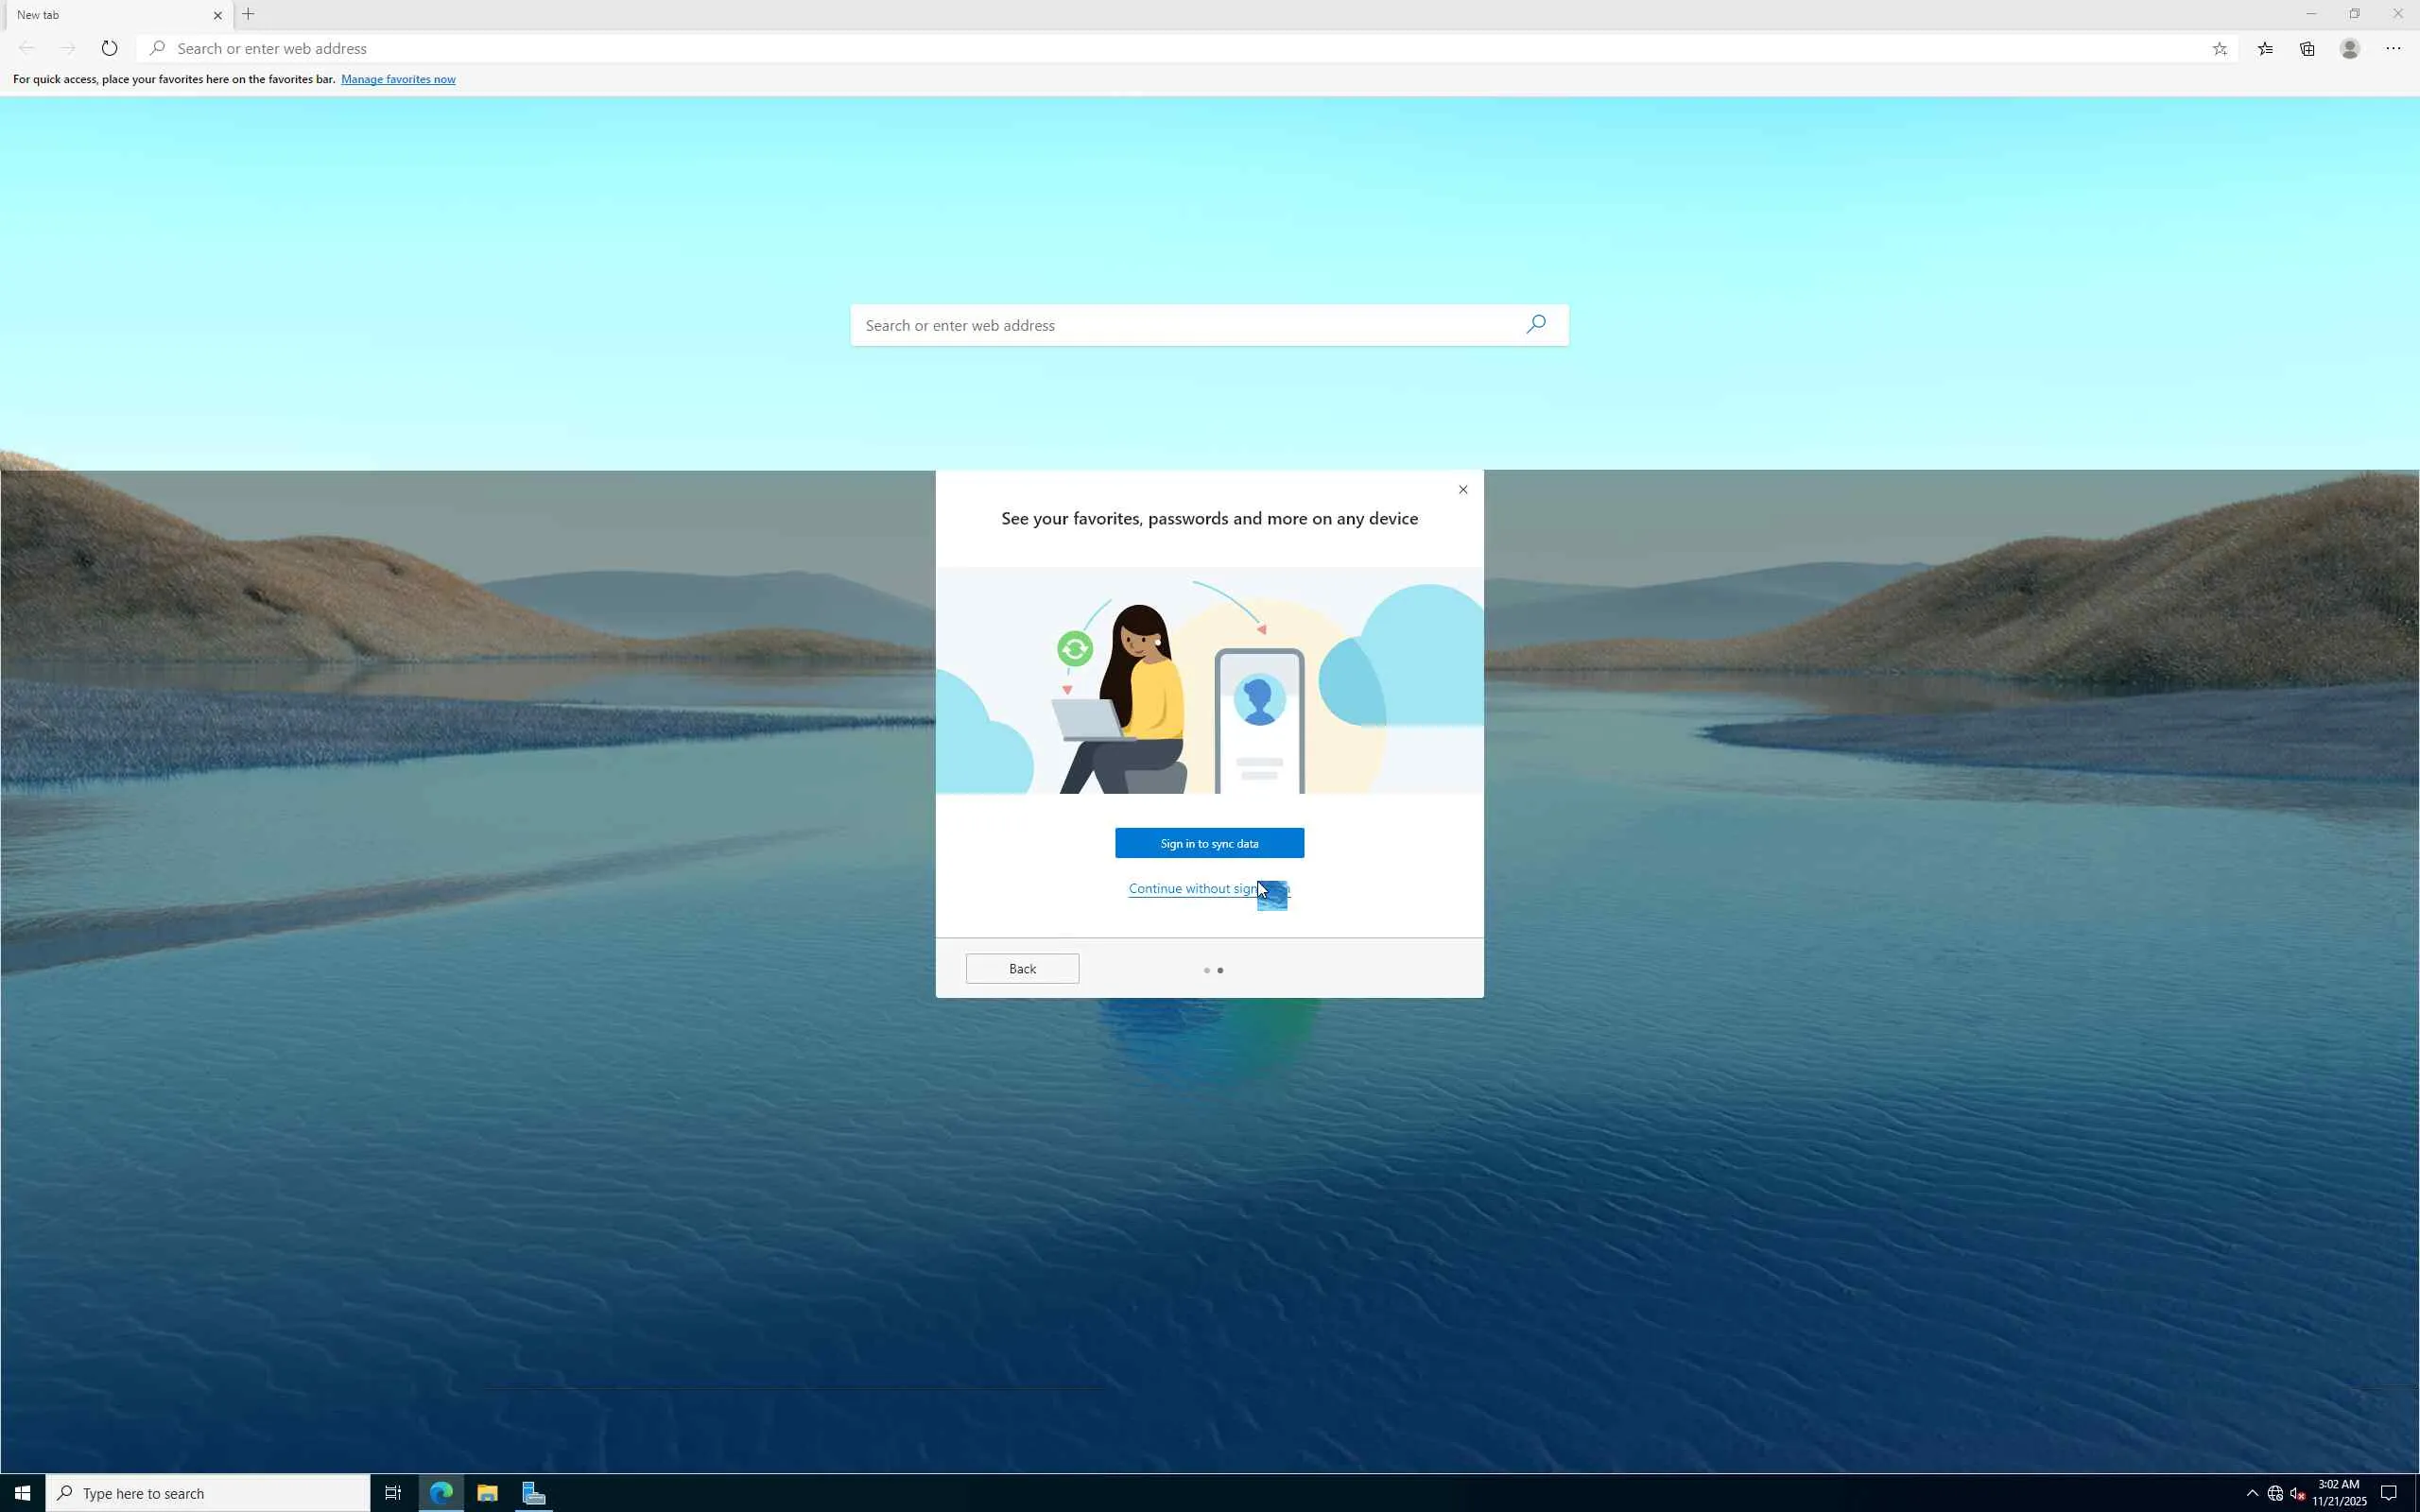Select the New tab tab
The height and width of the screenshot is (1512, 2420).
100,15
